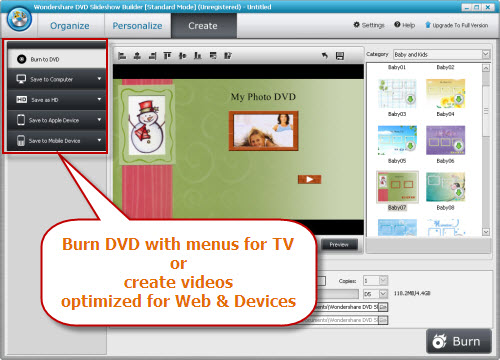Screen dimensions: 500x360
Task: Click the center vertically toolbar icon
Action: click(182, 56)
